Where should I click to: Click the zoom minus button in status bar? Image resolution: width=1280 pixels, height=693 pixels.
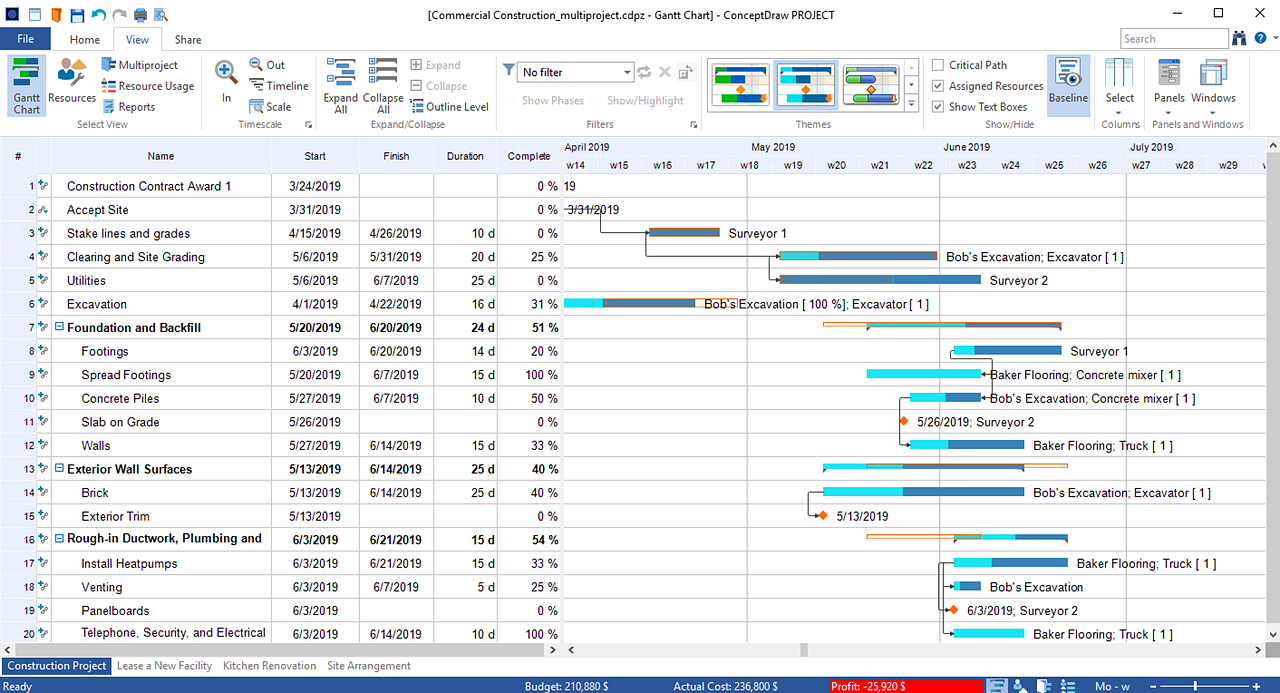click(x=1155, y=686)
